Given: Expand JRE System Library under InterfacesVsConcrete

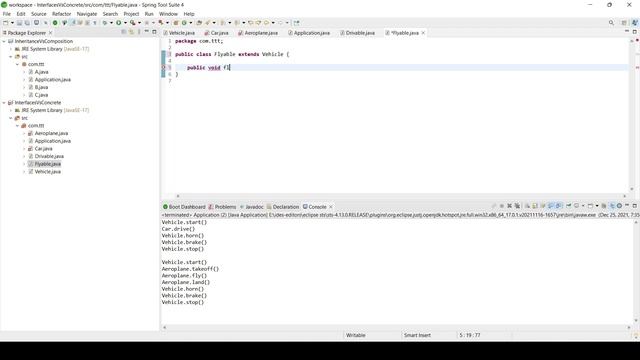Looking at the screenshot, I should [11, 110].
